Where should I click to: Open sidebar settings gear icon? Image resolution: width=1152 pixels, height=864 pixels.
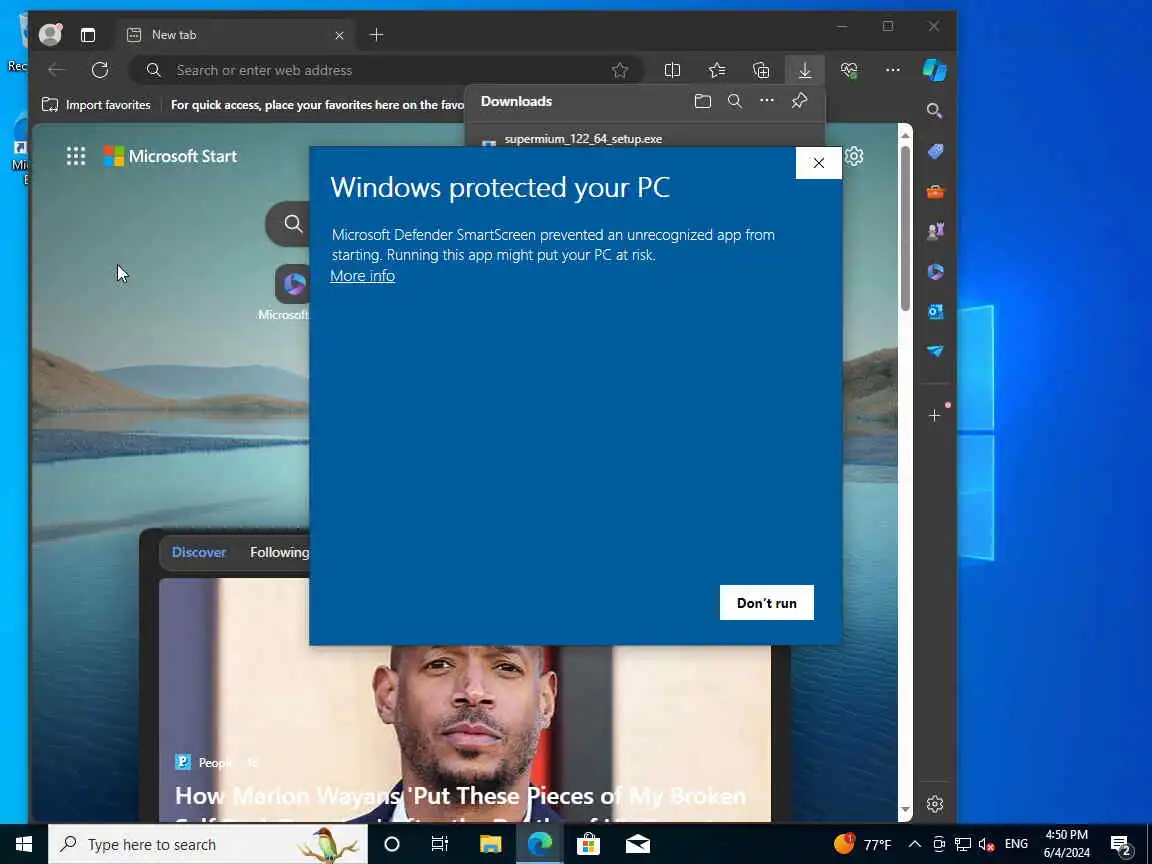click(x=935, y=804)
